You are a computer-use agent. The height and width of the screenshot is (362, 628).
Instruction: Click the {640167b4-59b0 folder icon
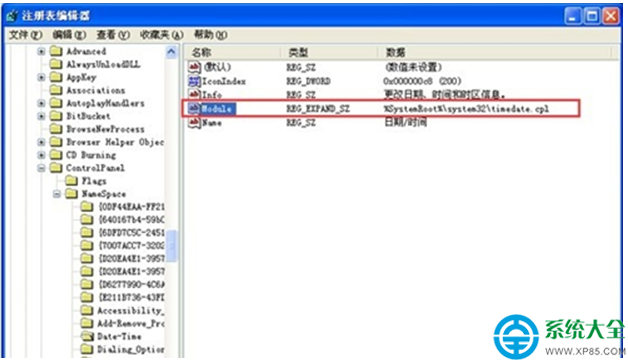pyautogui.click(x=87, y=220)
